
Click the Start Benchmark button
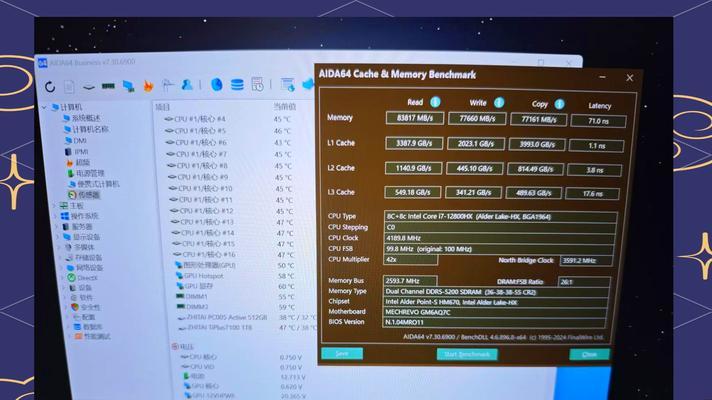(467, 354)
